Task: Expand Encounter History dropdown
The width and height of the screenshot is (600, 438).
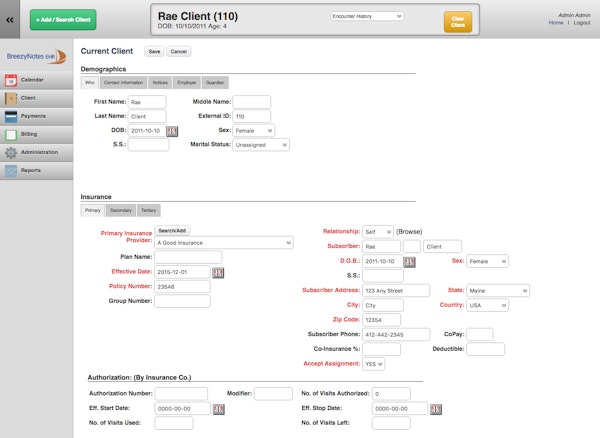Action: [x=367, y=16]
